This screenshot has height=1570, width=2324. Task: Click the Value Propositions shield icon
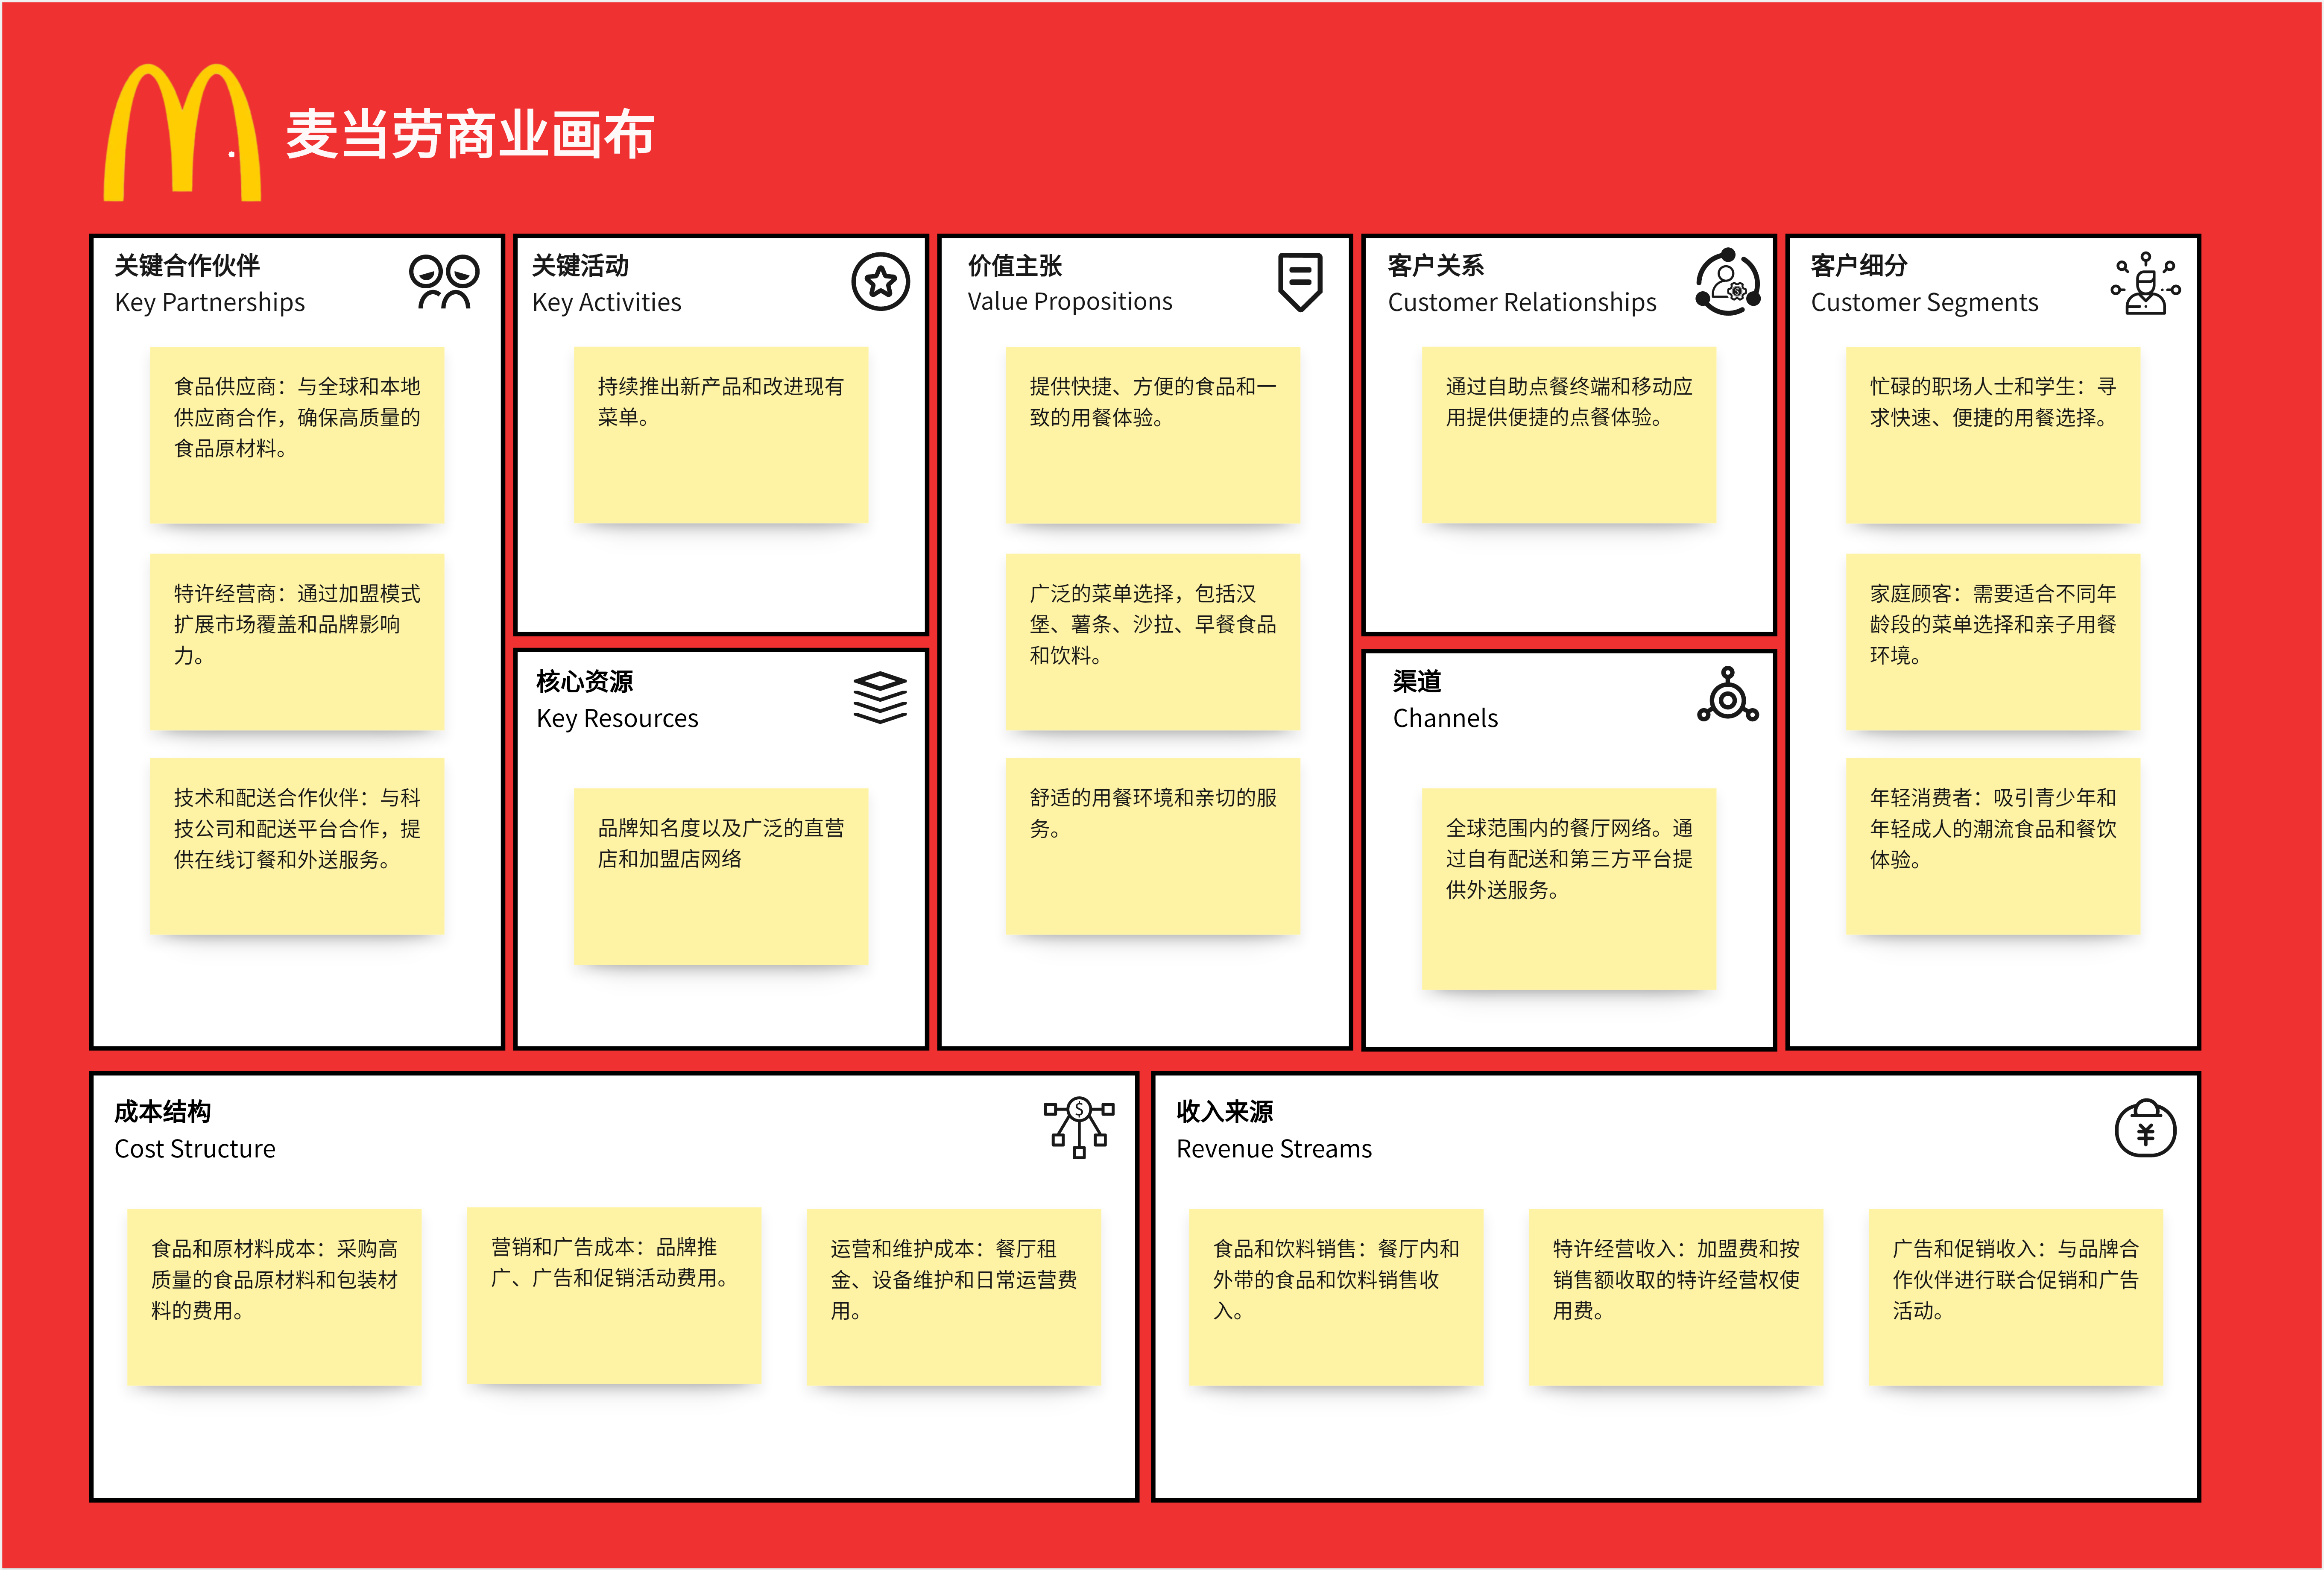[x=1300, y=284]
